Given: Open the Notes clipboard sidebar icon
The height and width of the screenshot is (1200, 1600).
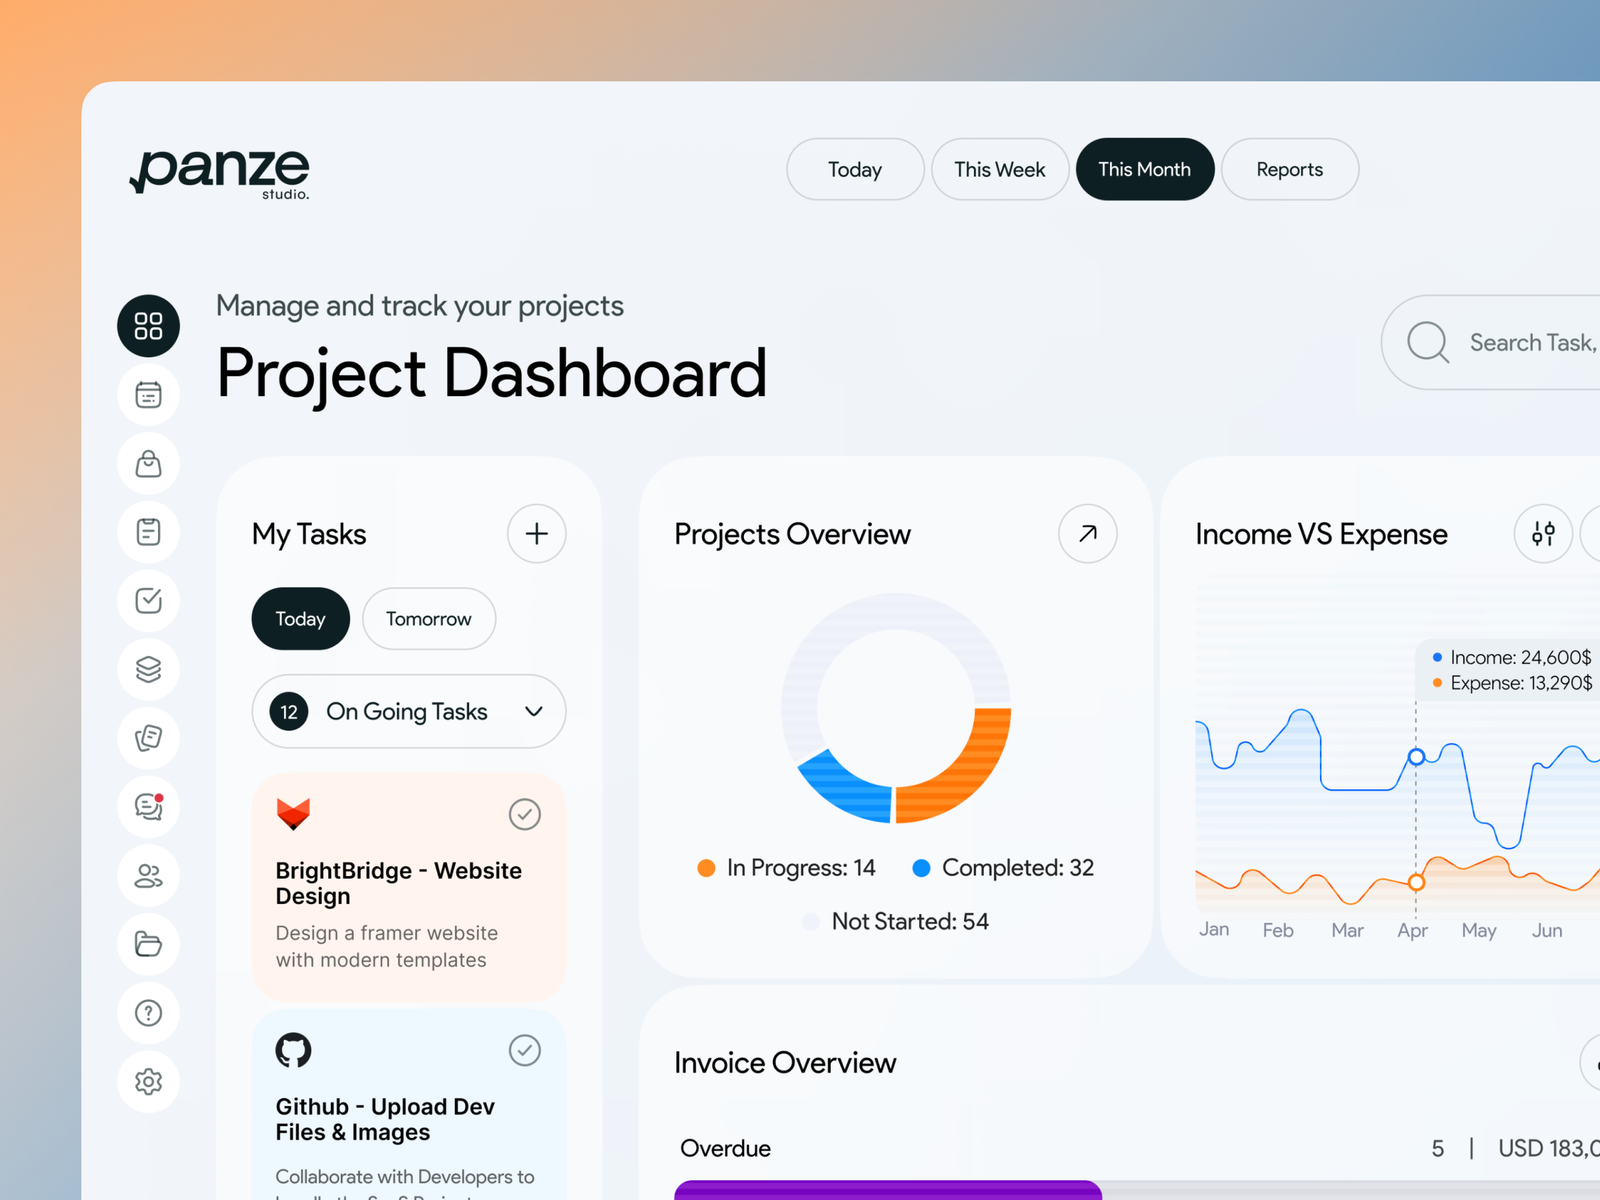Looking at the screenshot, I should coord(148,532).
